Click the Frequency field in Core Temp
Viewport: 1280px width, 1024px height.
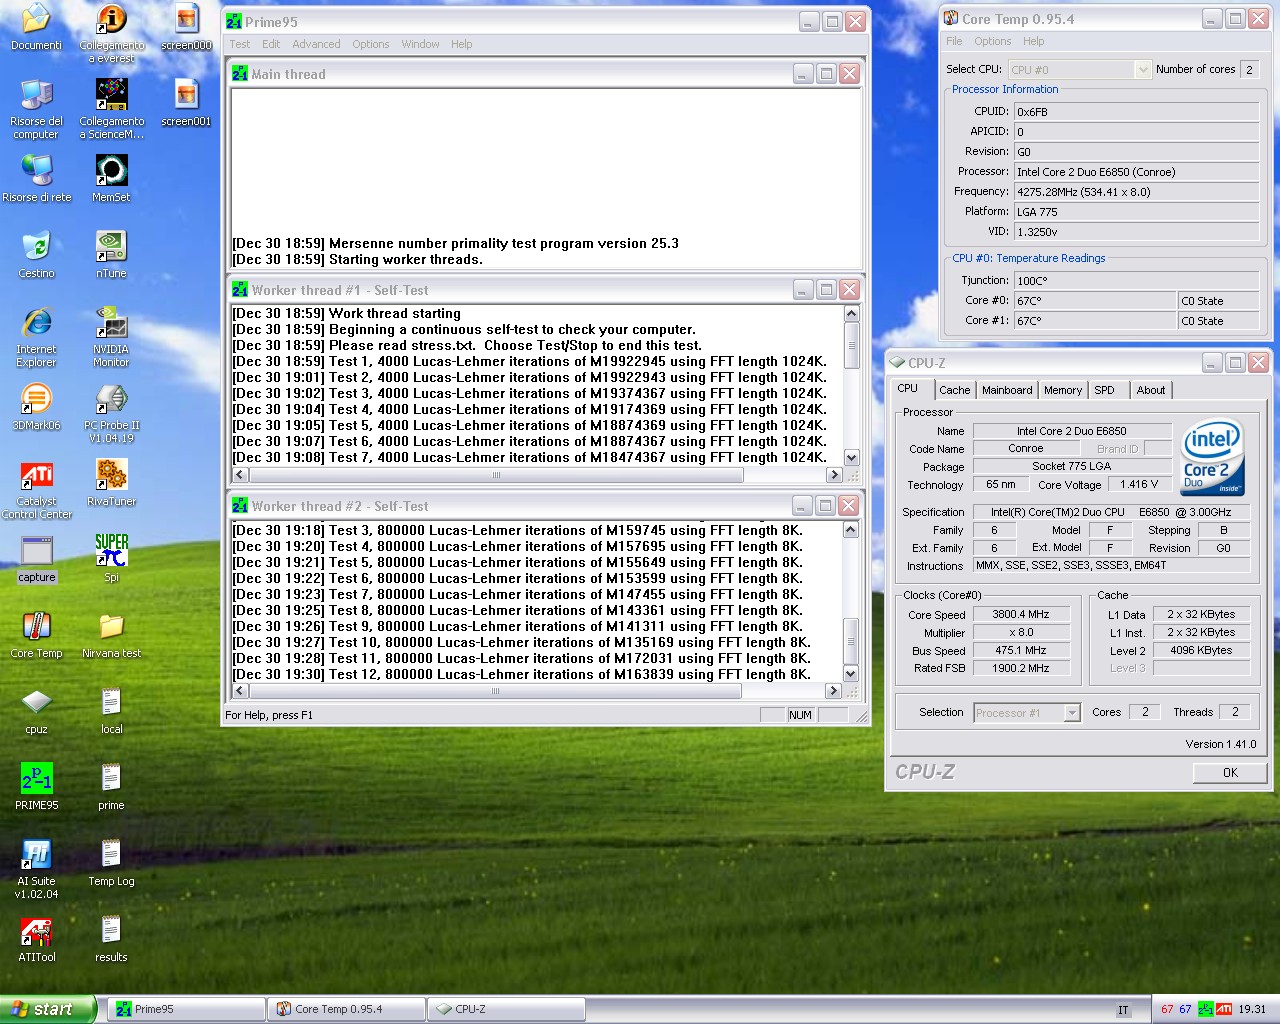point(1136,192)
